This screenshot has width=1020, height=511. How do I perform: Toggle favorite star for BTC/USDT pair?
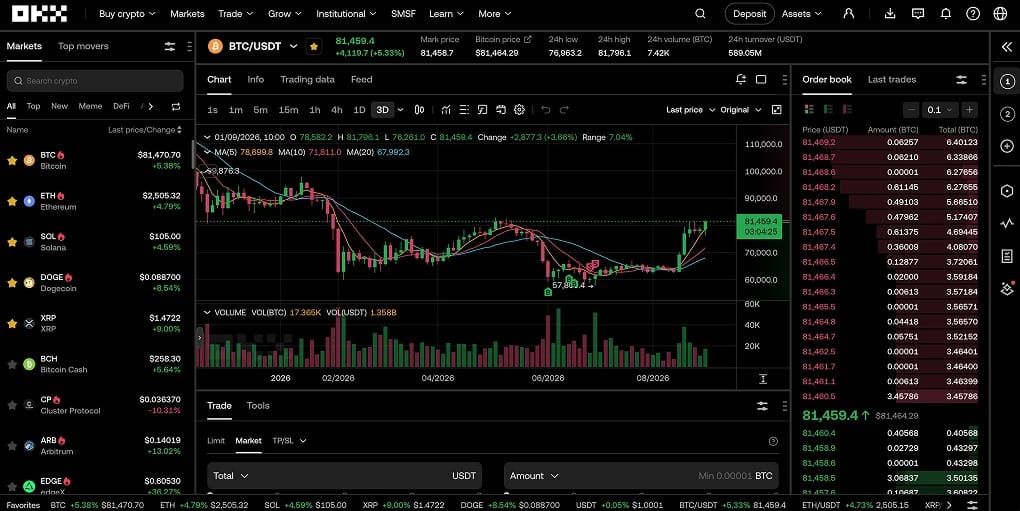[x=314, y=46]
